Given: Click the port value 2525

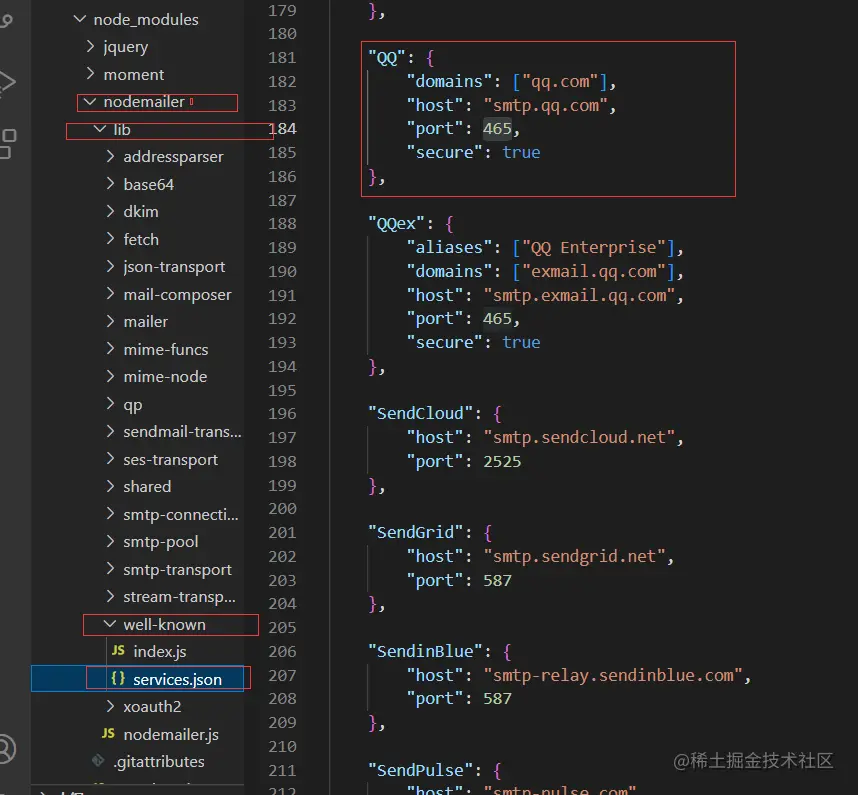Looking at the screenshot, I should pyautogui.click(x=502, y=461).
